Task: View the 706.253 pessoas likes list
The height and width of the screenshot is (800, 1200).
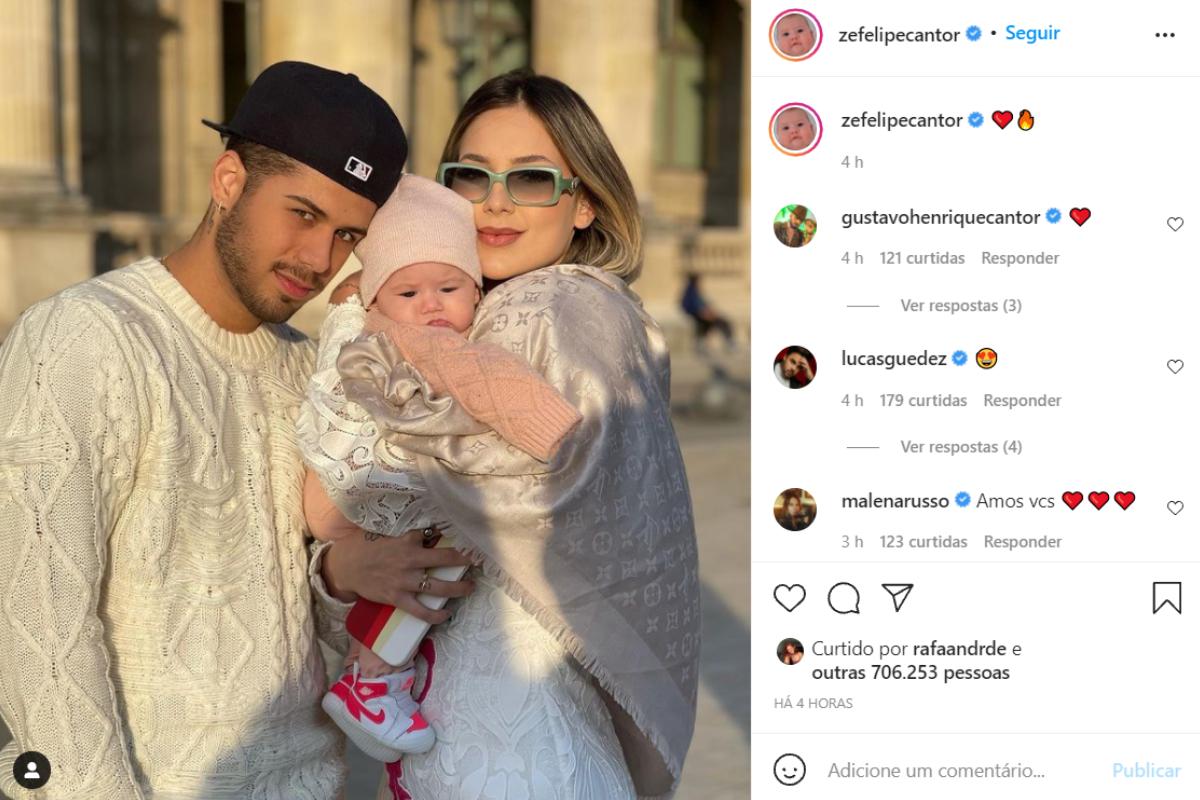Action: point(911,673)
